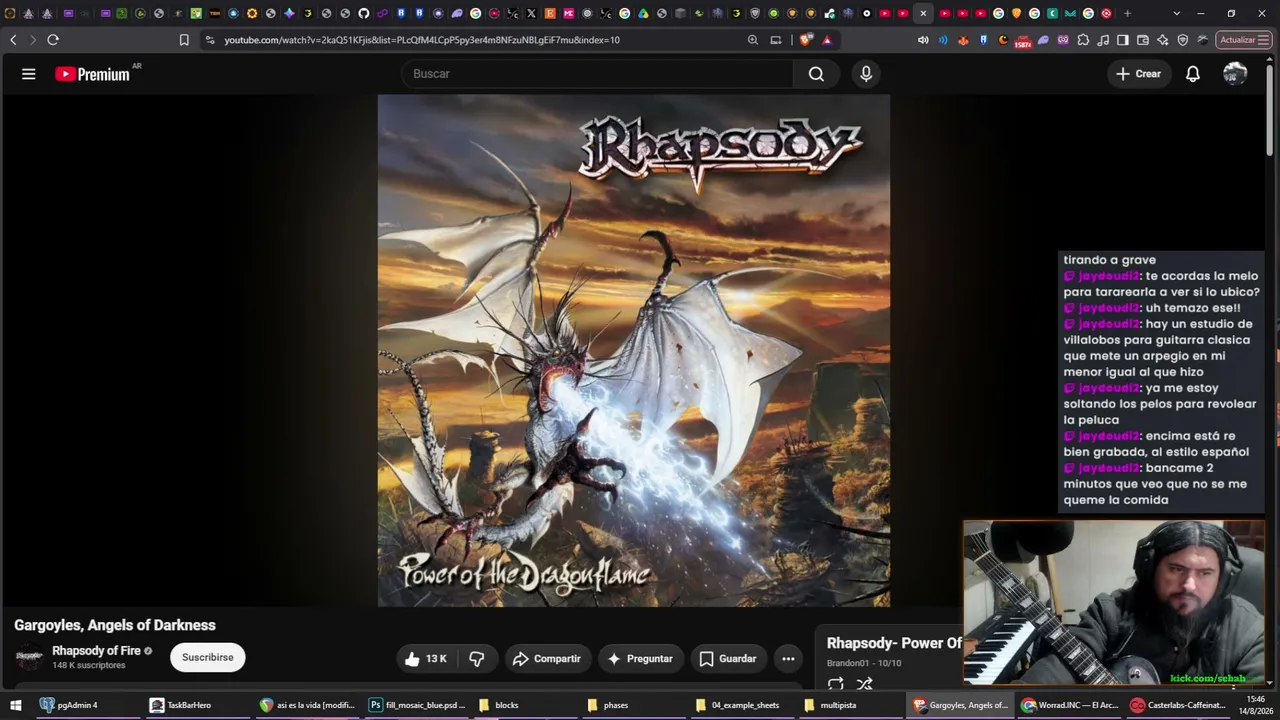1280x720 pixels.
Task: Subscribe with the Suscribirse button
Action: [x=208, y=657]
